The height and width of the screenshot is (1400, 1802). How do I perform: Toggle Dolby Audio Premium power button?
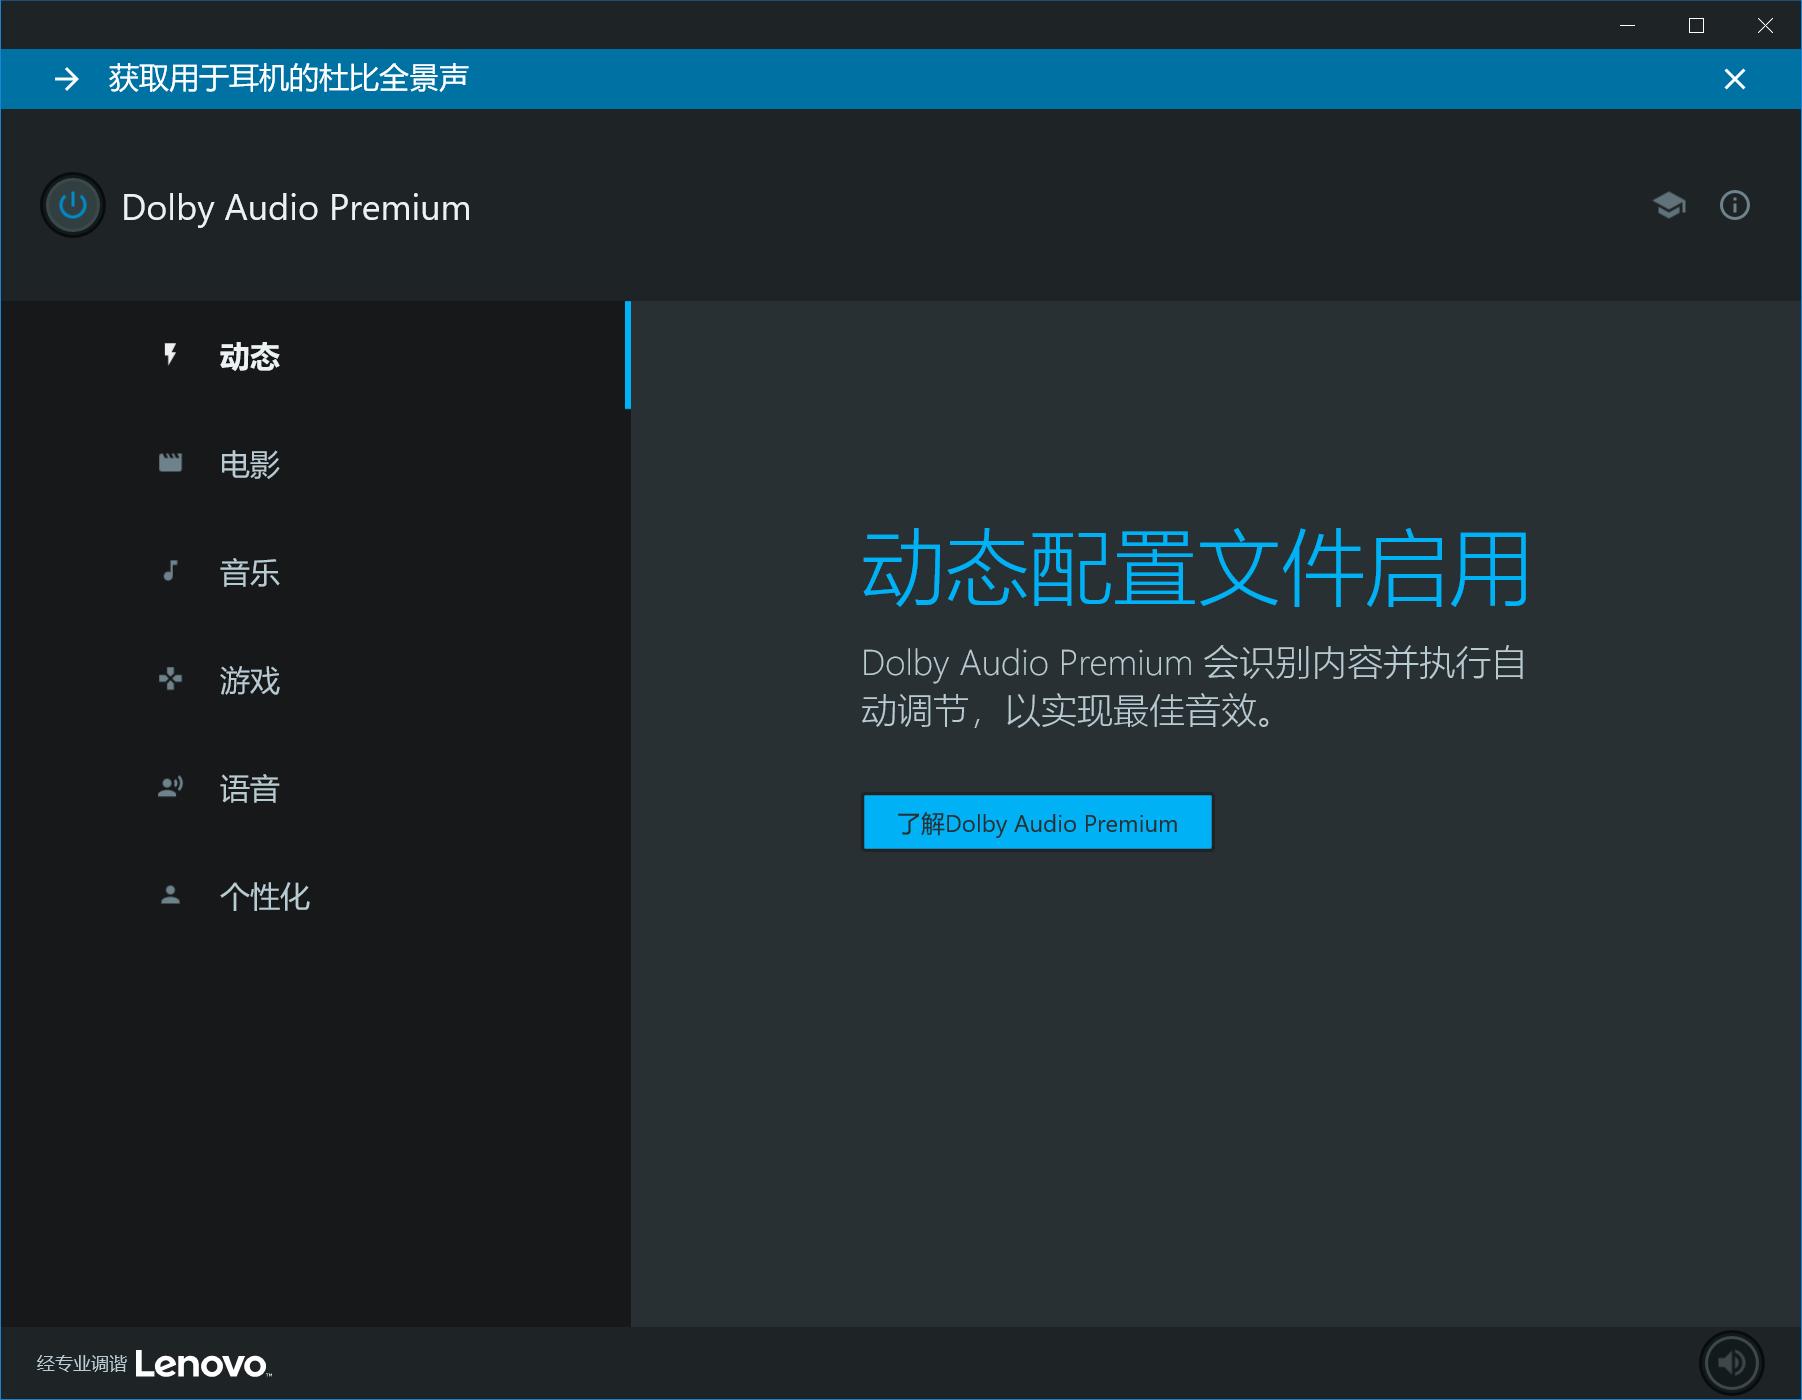tap(72, 204)
